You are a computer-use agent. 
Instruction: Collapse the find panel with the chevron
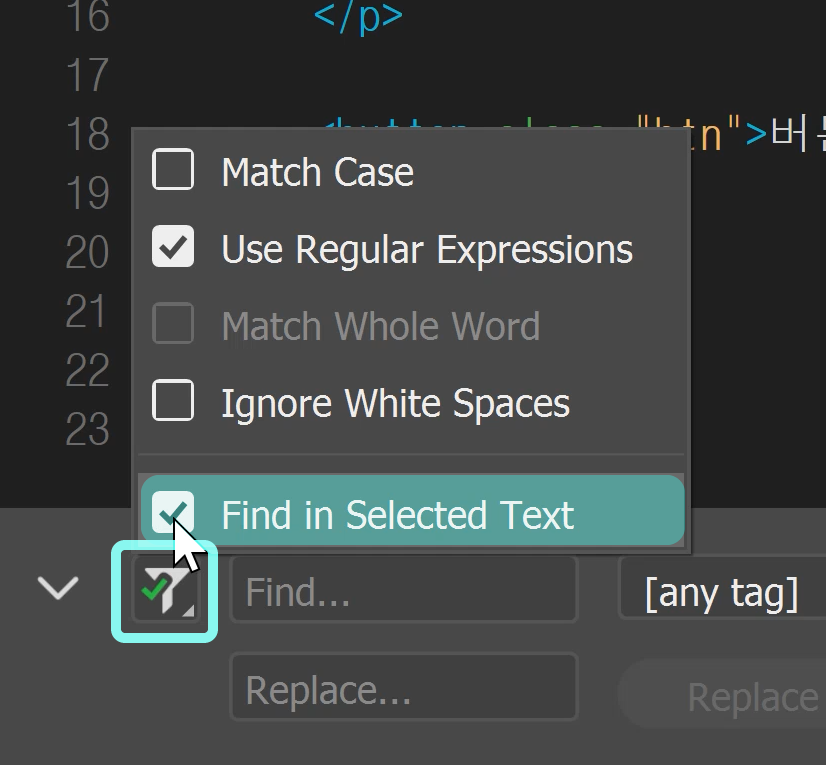[58, 588]
